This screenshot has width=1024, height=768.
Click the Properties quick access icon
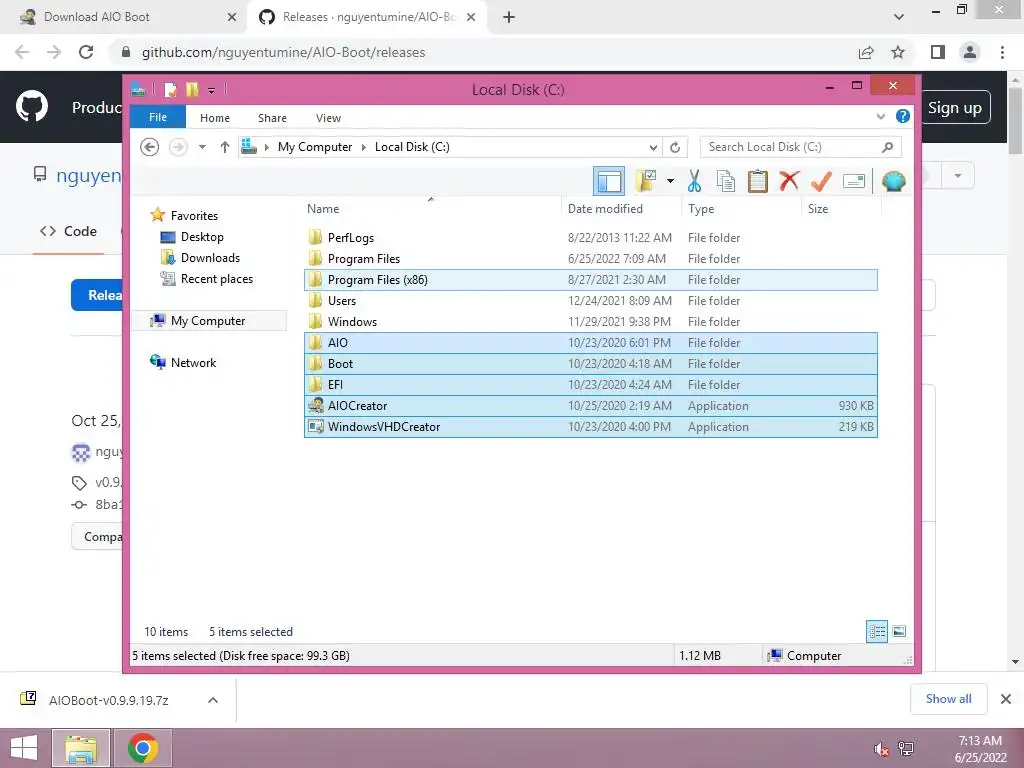[170, 89]
